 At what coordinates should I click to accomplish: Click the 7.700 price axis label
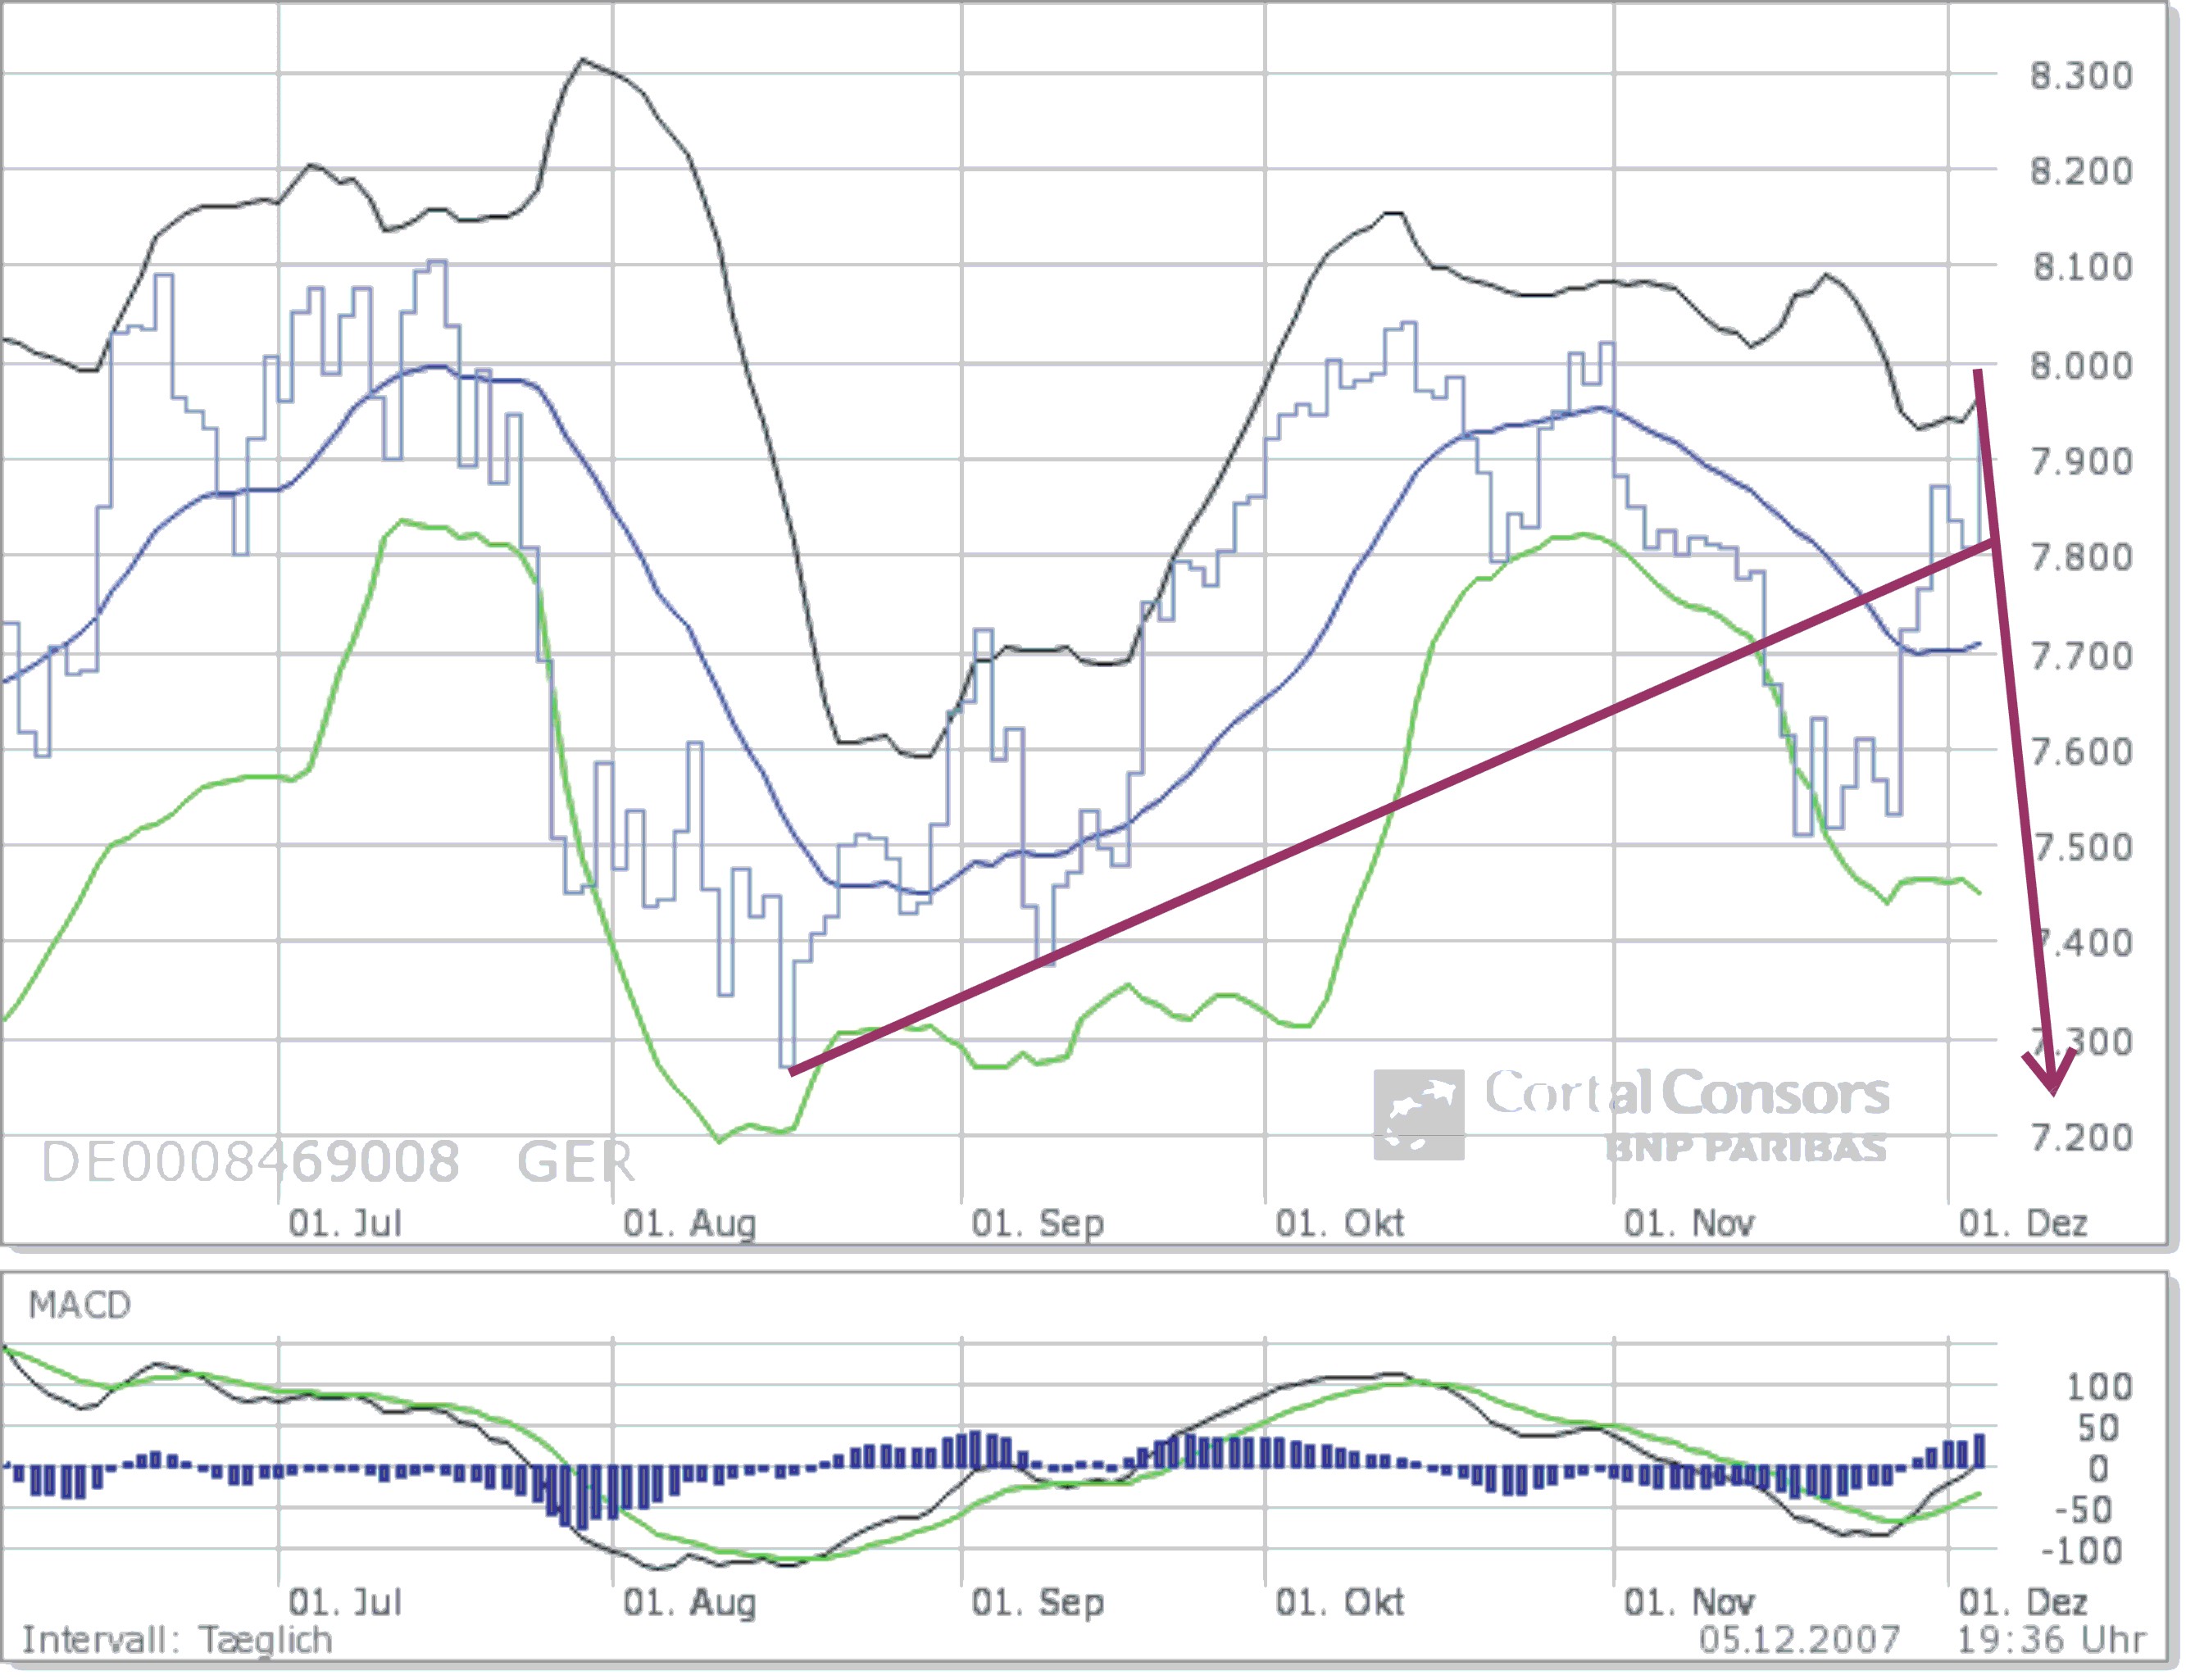tap(2080, 656)
